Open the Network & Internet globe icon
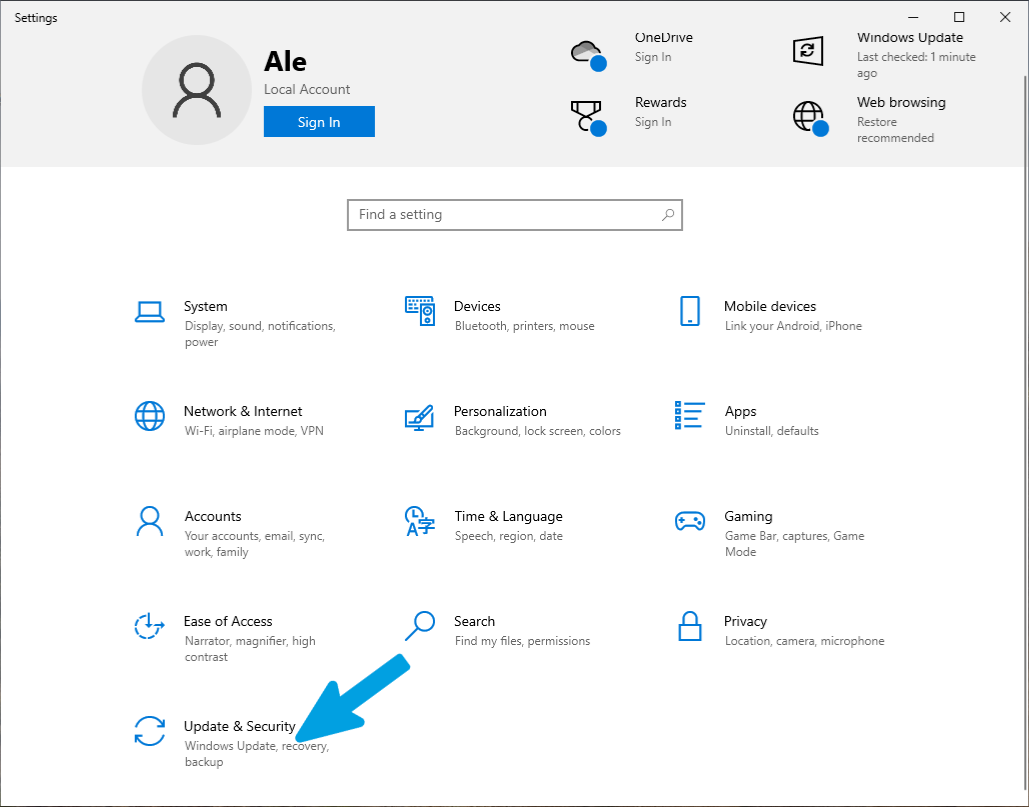The image size is (1029, 807). tap(150, 416)
